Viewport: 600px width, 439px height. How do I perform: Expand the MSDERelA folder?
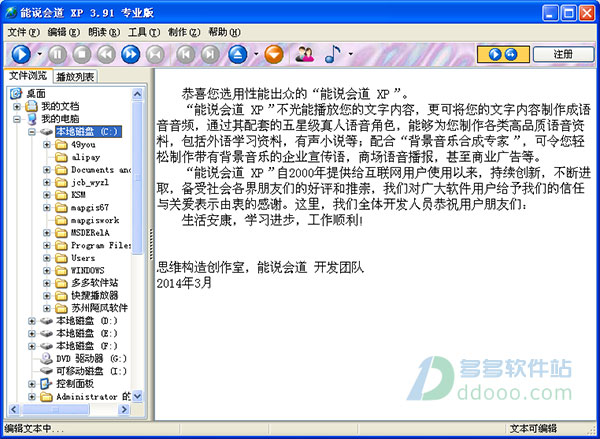[x=47, y=233]
